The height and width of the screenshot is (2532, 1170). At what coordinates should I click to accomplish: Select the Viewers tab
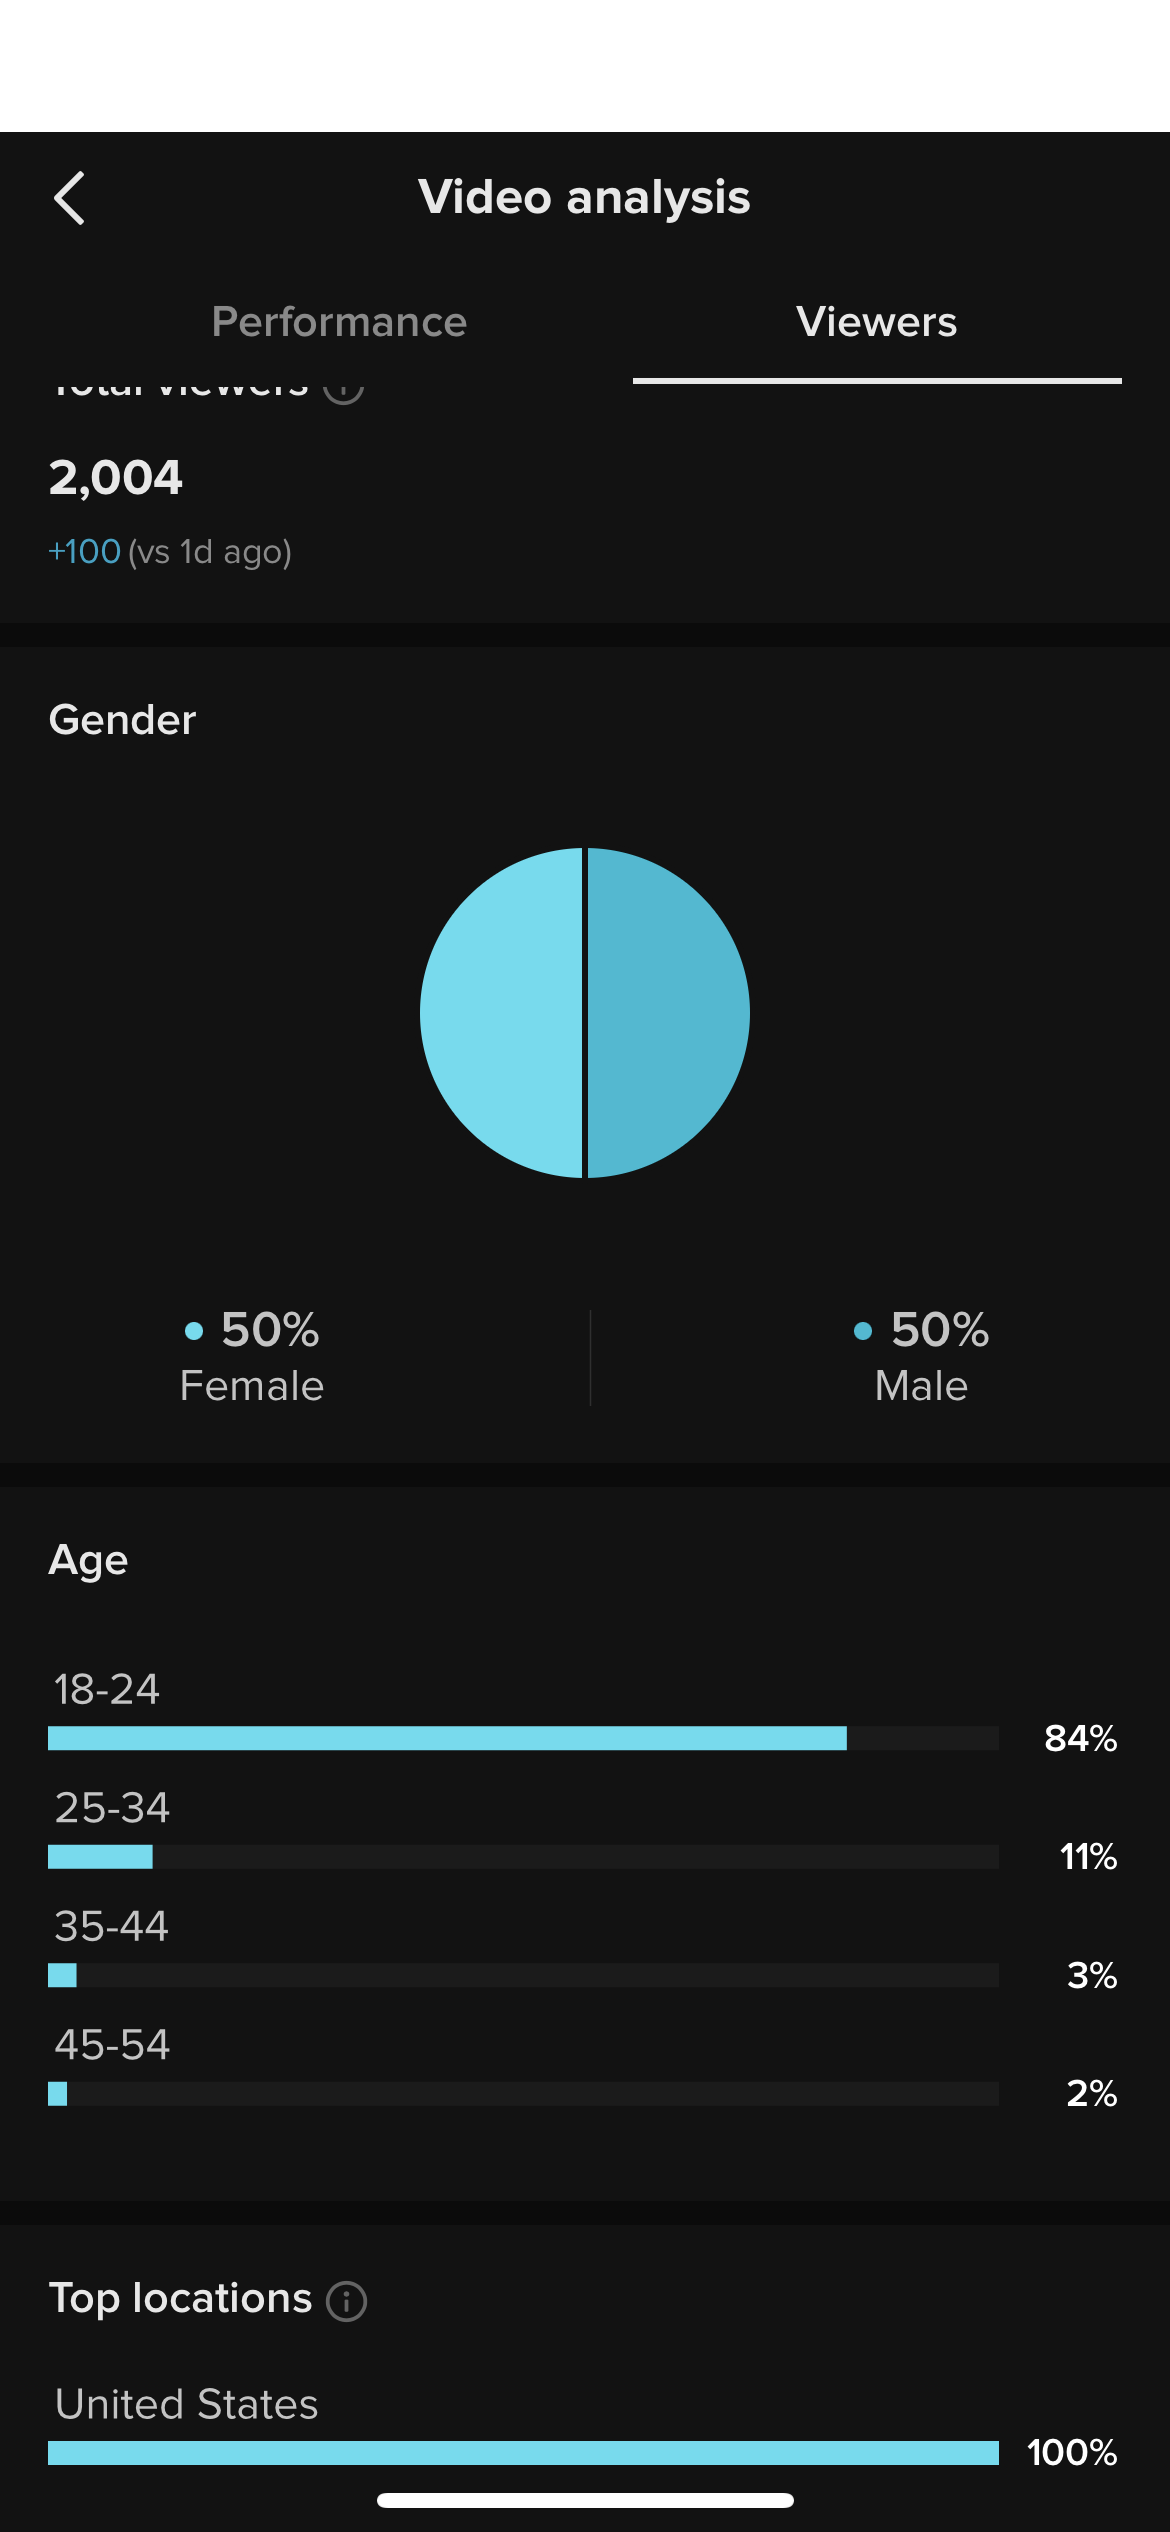876,322
